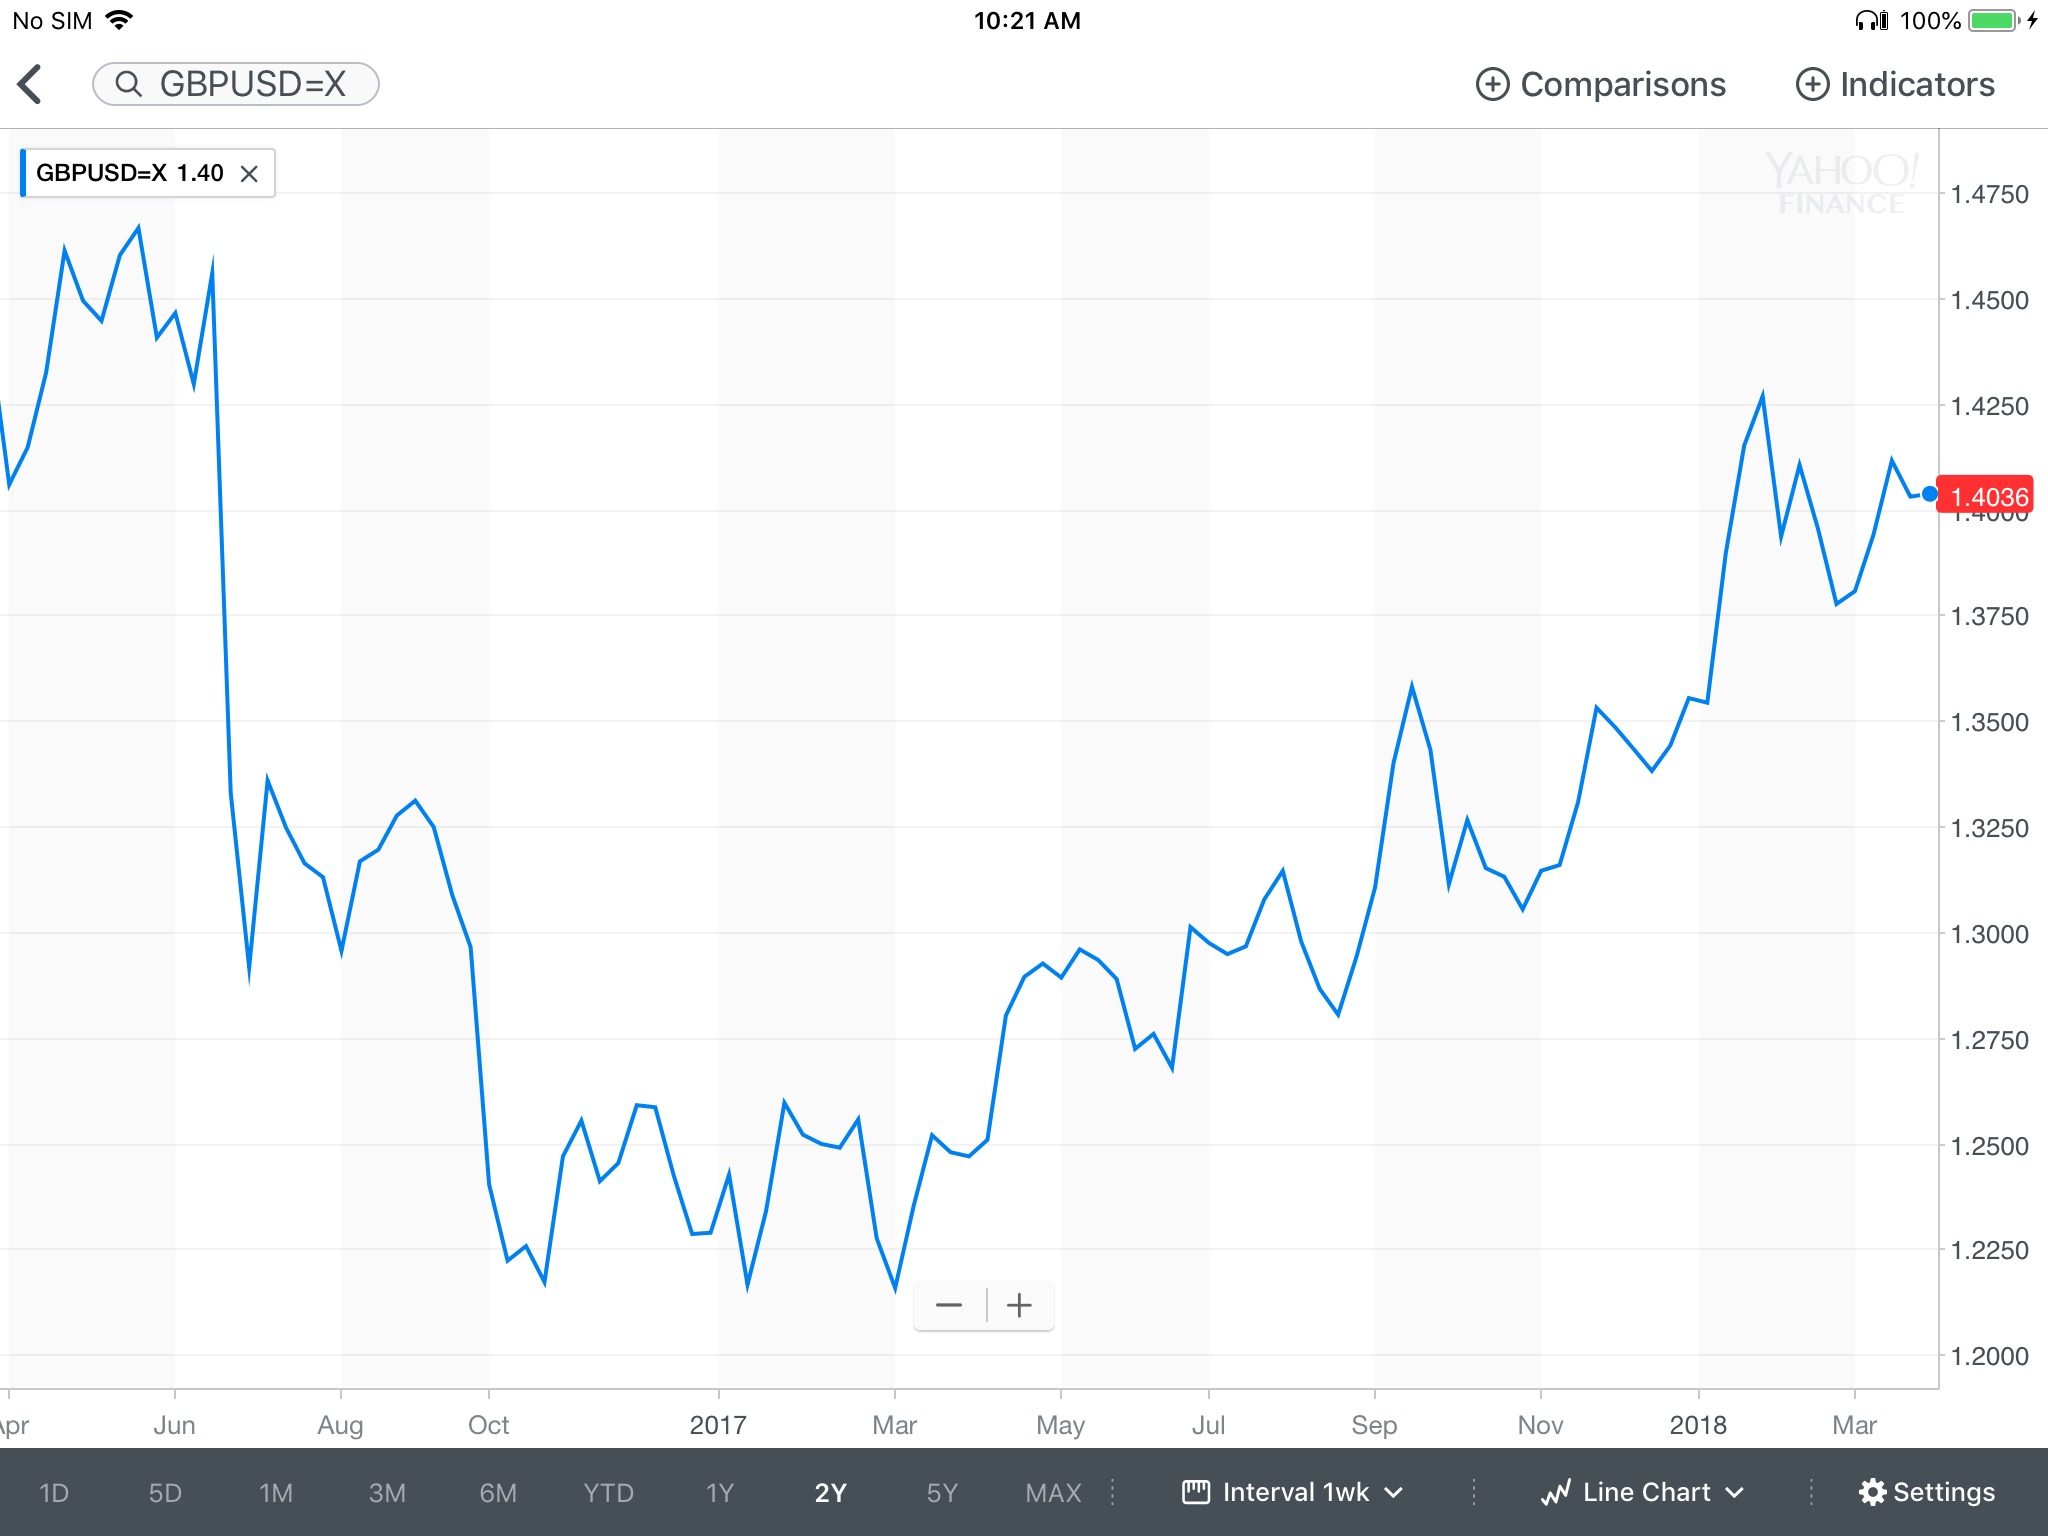Tap the back arrow icon

[x=30, y=84]
